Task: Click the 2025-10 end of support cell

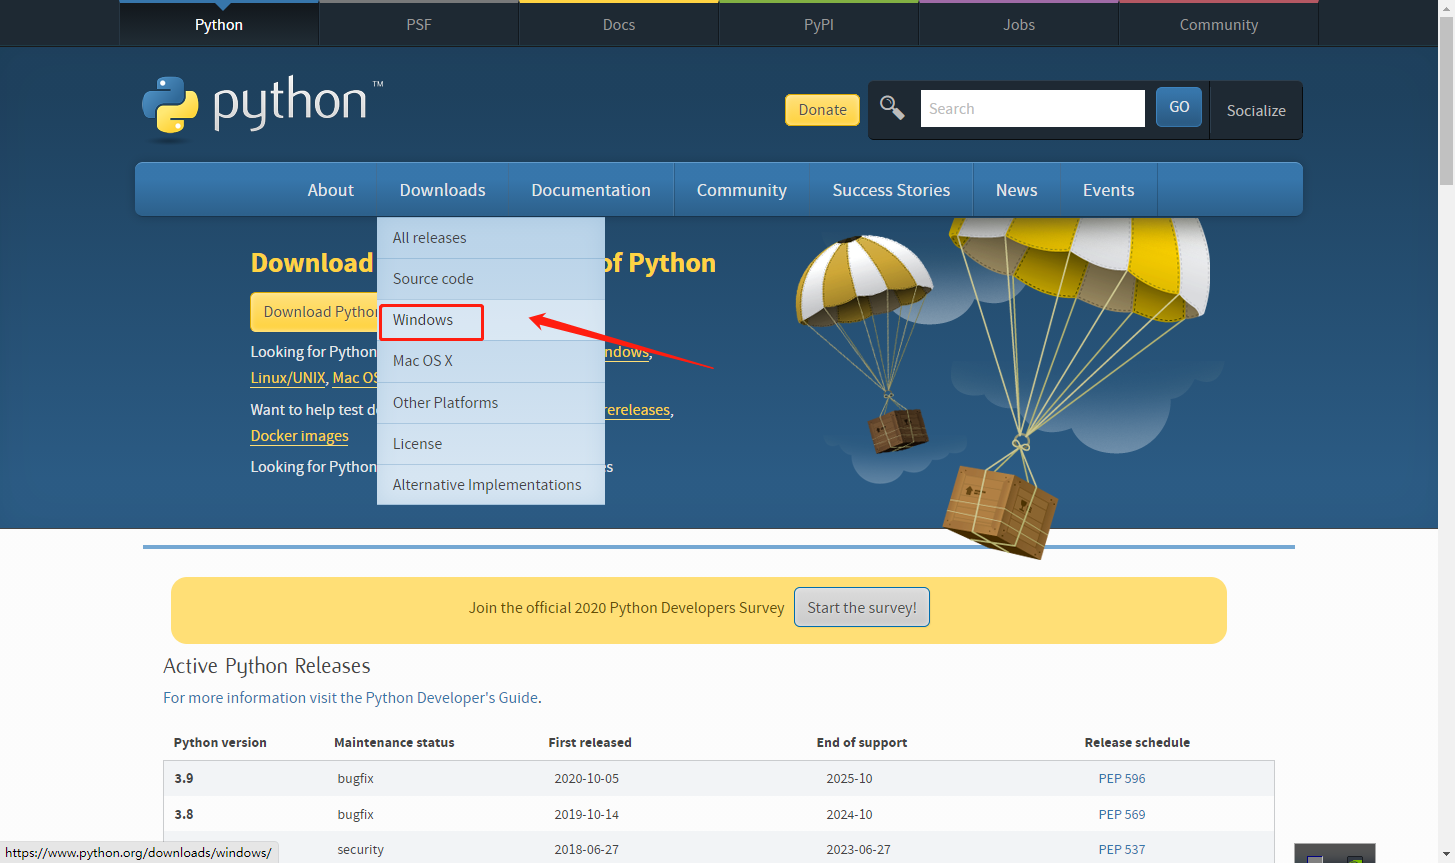Action: pyautogui.click(x=849, y=778)
